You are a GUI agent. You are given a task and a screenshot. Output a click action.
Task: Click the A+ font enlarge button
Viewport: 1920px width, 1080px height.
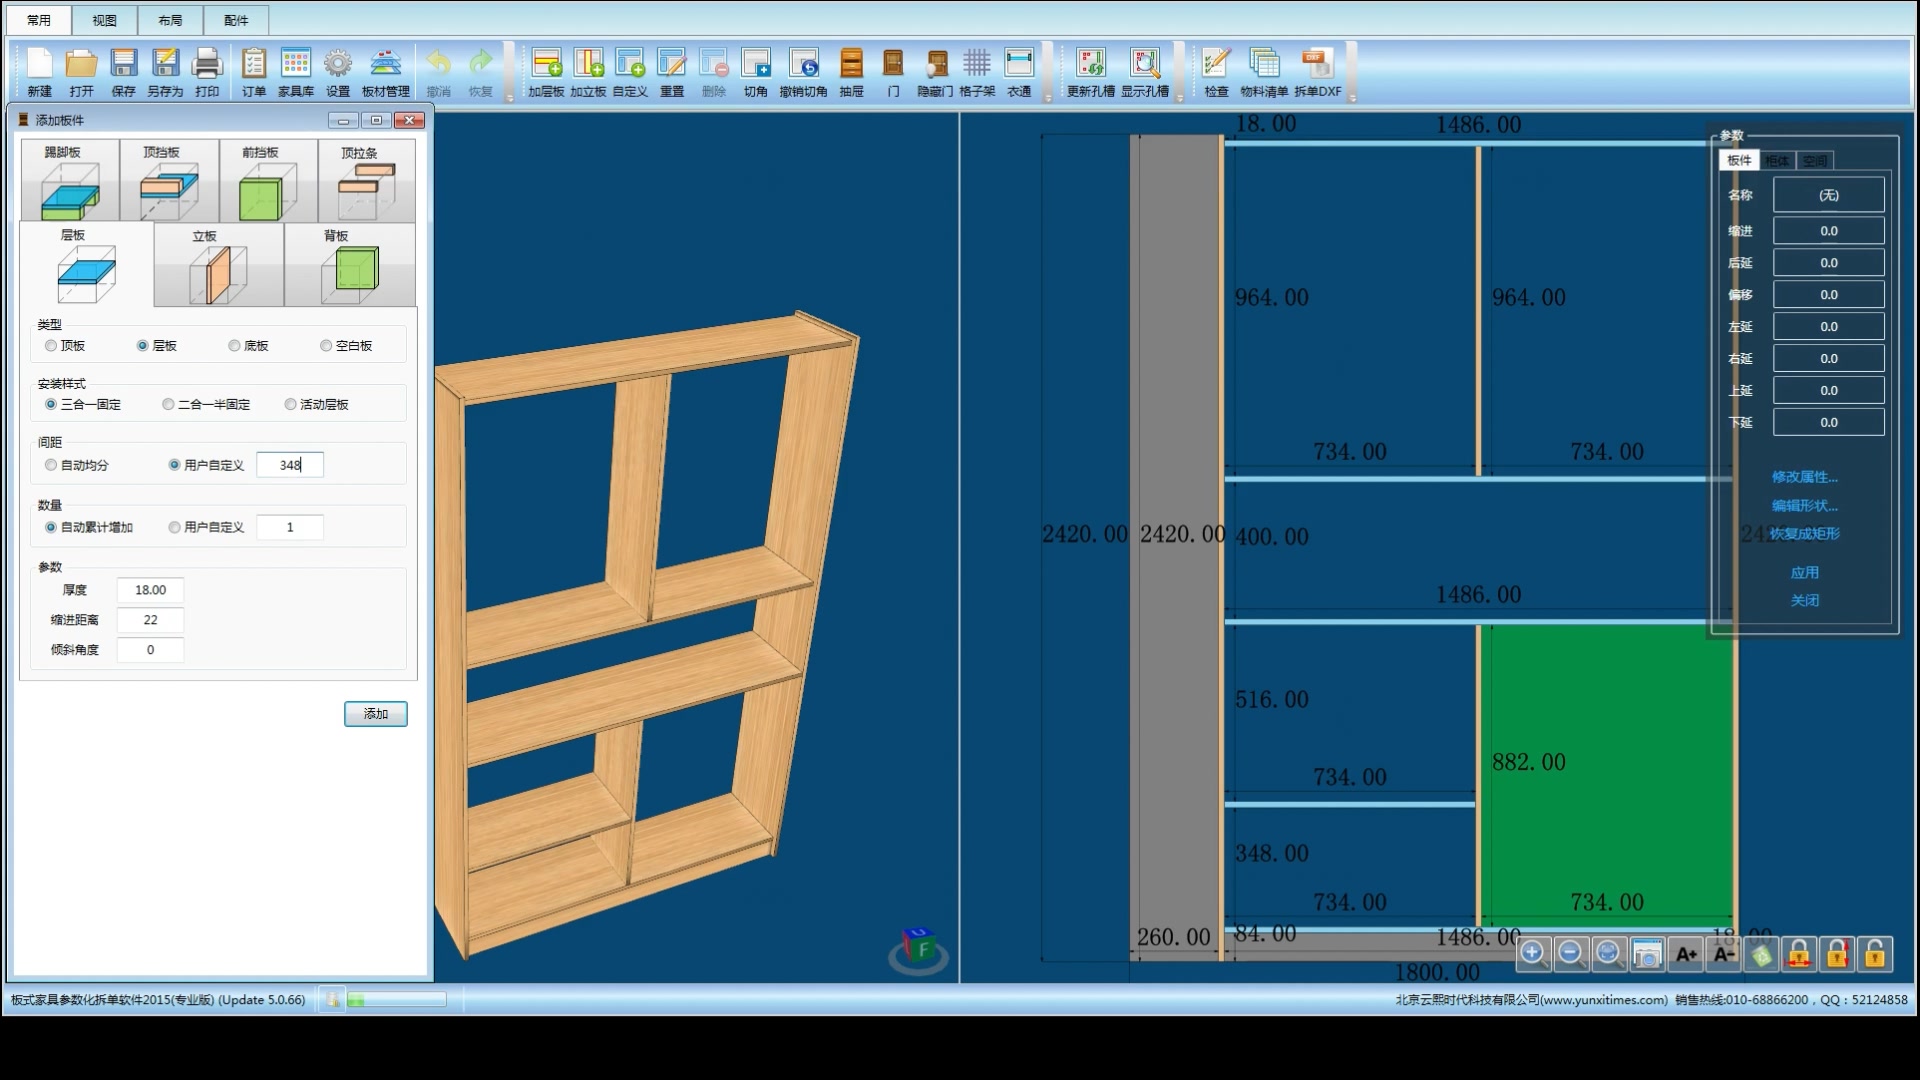[1686, 954]
